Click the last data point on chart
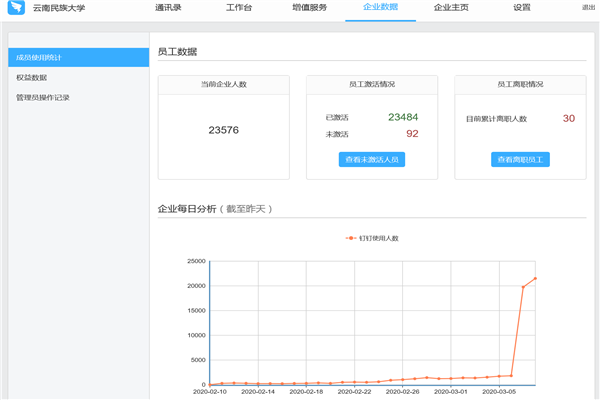 point(535,278)
